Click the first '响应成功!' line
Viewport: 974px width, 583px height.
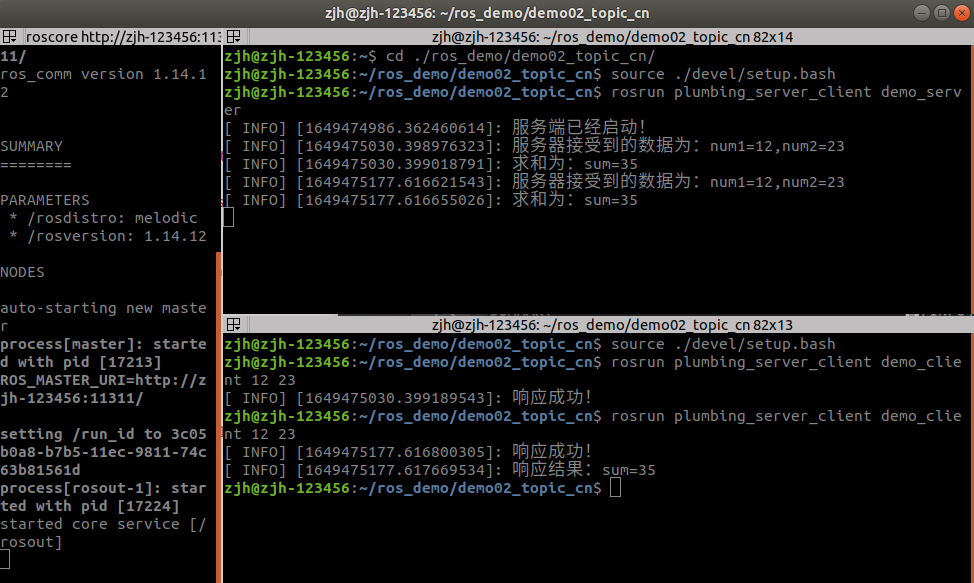[408, 397]
